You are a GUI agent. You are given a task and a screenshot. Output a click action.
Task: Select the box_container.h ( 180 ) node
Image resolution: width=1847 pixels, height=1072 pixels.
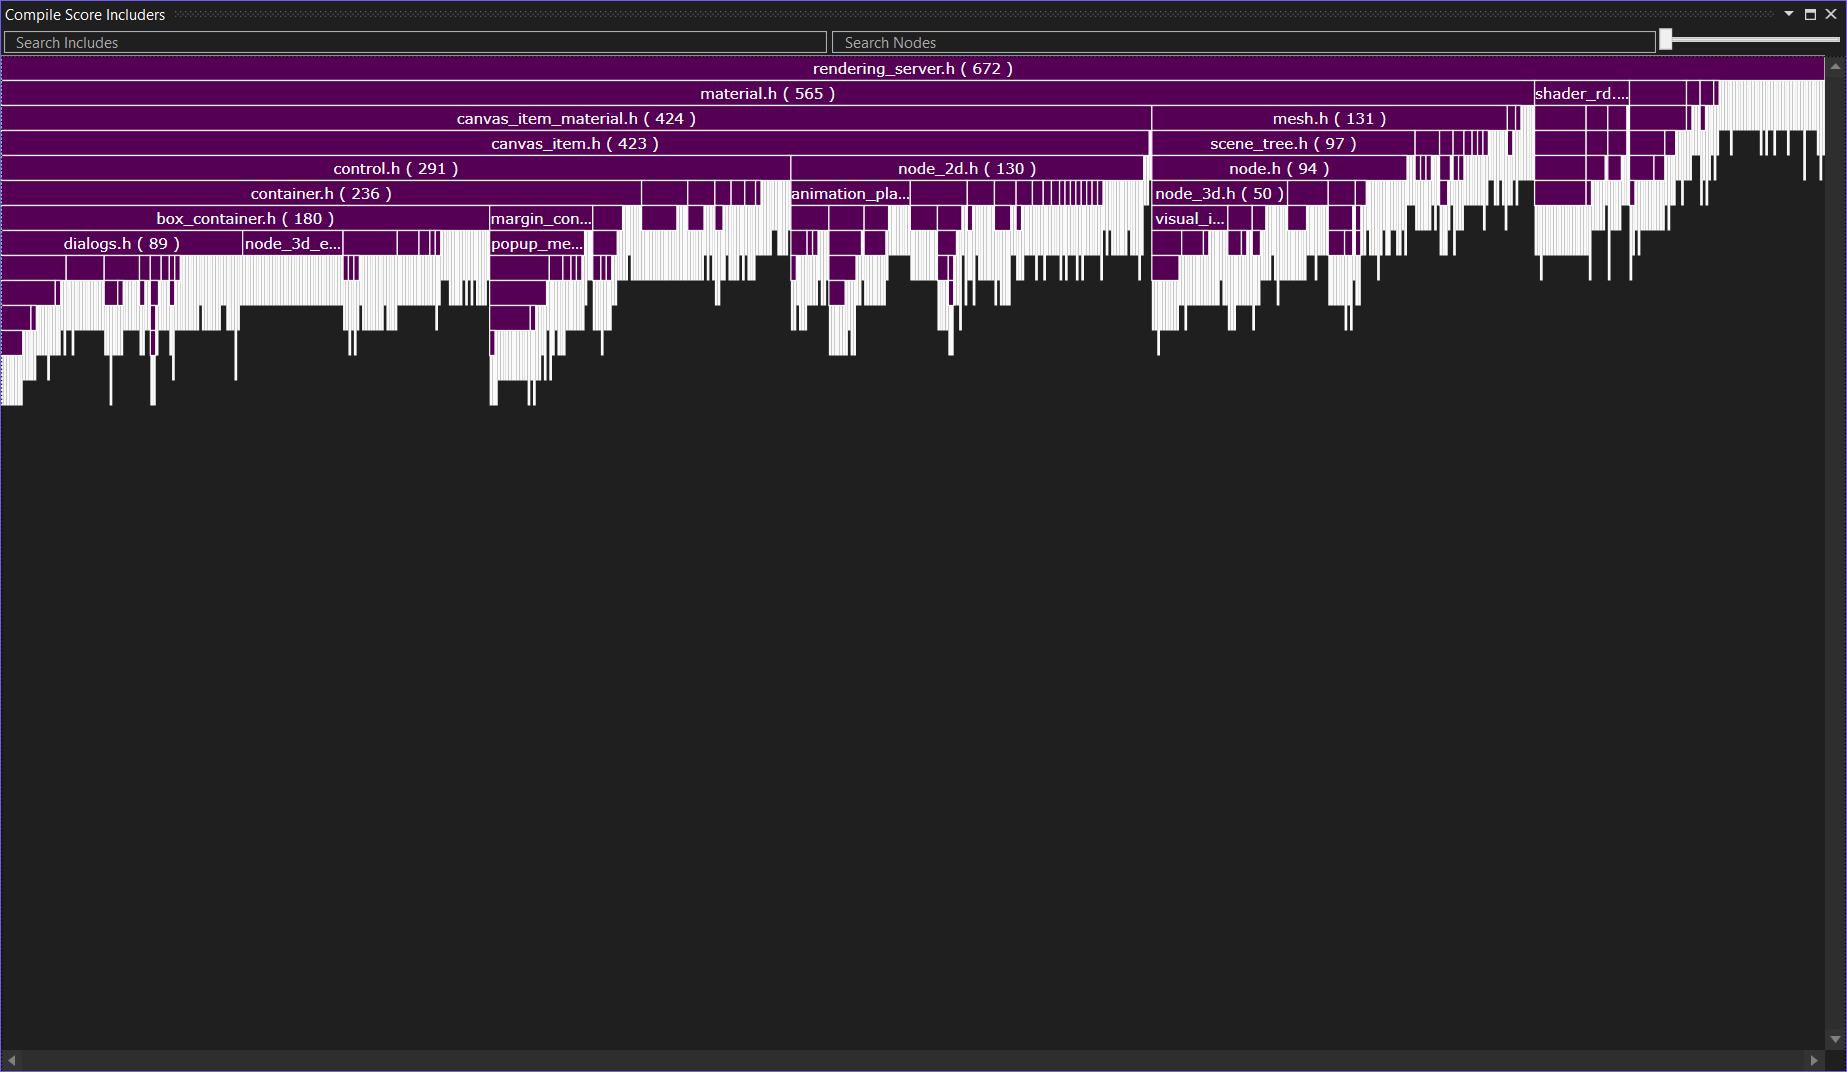tap(245, 218)
